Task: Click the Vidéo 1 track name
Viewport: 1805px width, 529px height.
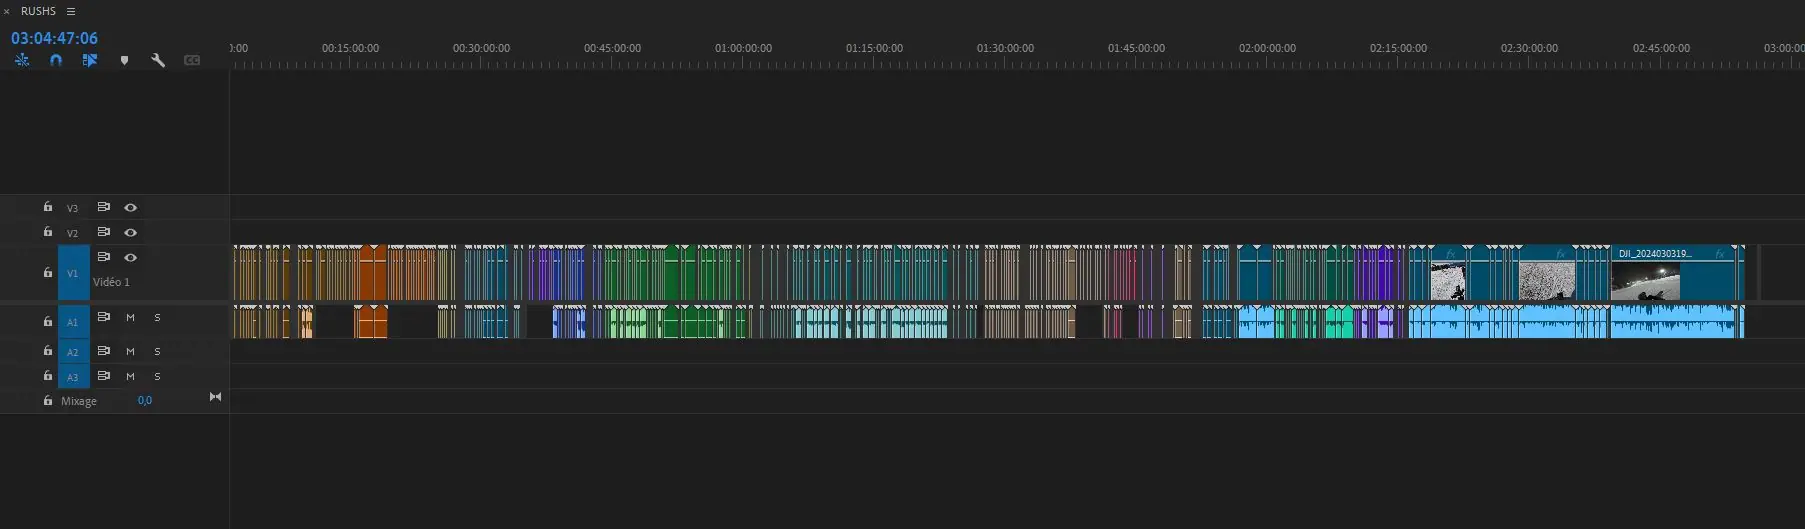Action: point(111,282)
